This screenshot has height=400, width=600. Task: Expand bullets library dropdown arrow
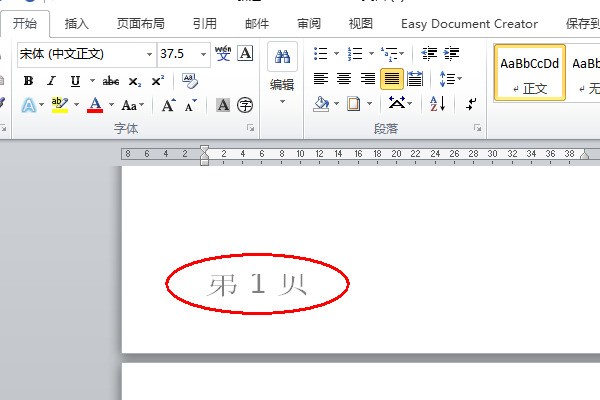click(x=336, y=53)
